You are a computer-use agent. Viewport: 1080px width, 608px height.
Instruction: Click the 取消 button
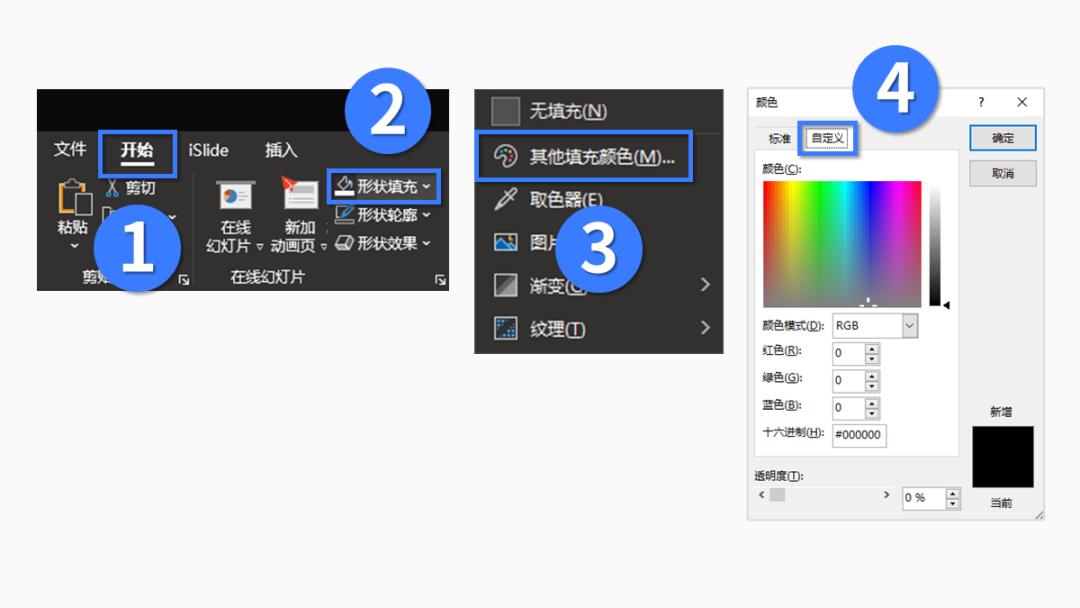pyautogui.click(x=1001, y=172)
